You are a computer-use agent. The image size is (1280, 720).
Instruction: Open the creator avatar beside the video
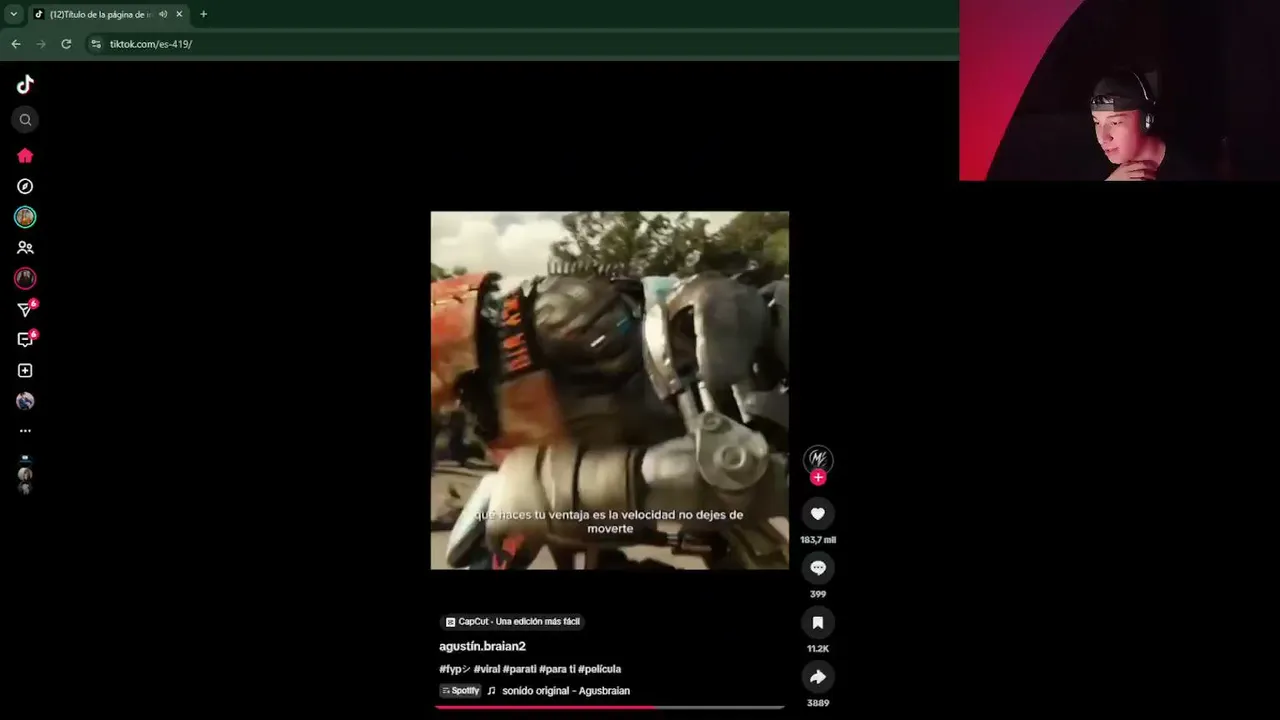pyautogui.click(x=818, y=459)
